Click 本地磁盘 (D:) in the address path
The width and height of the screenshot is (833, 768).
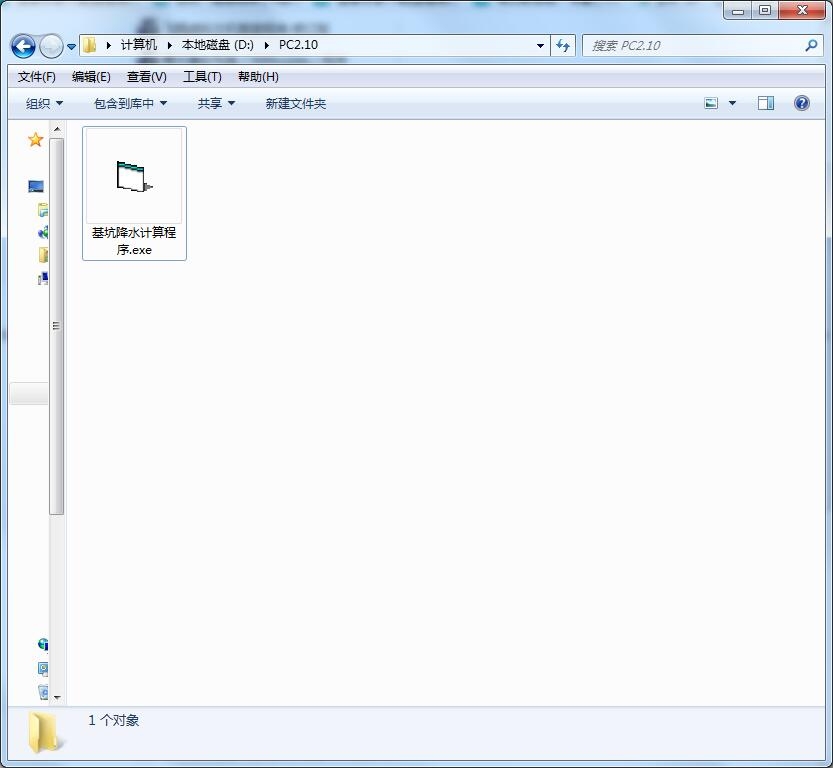[x=217, y=45]
